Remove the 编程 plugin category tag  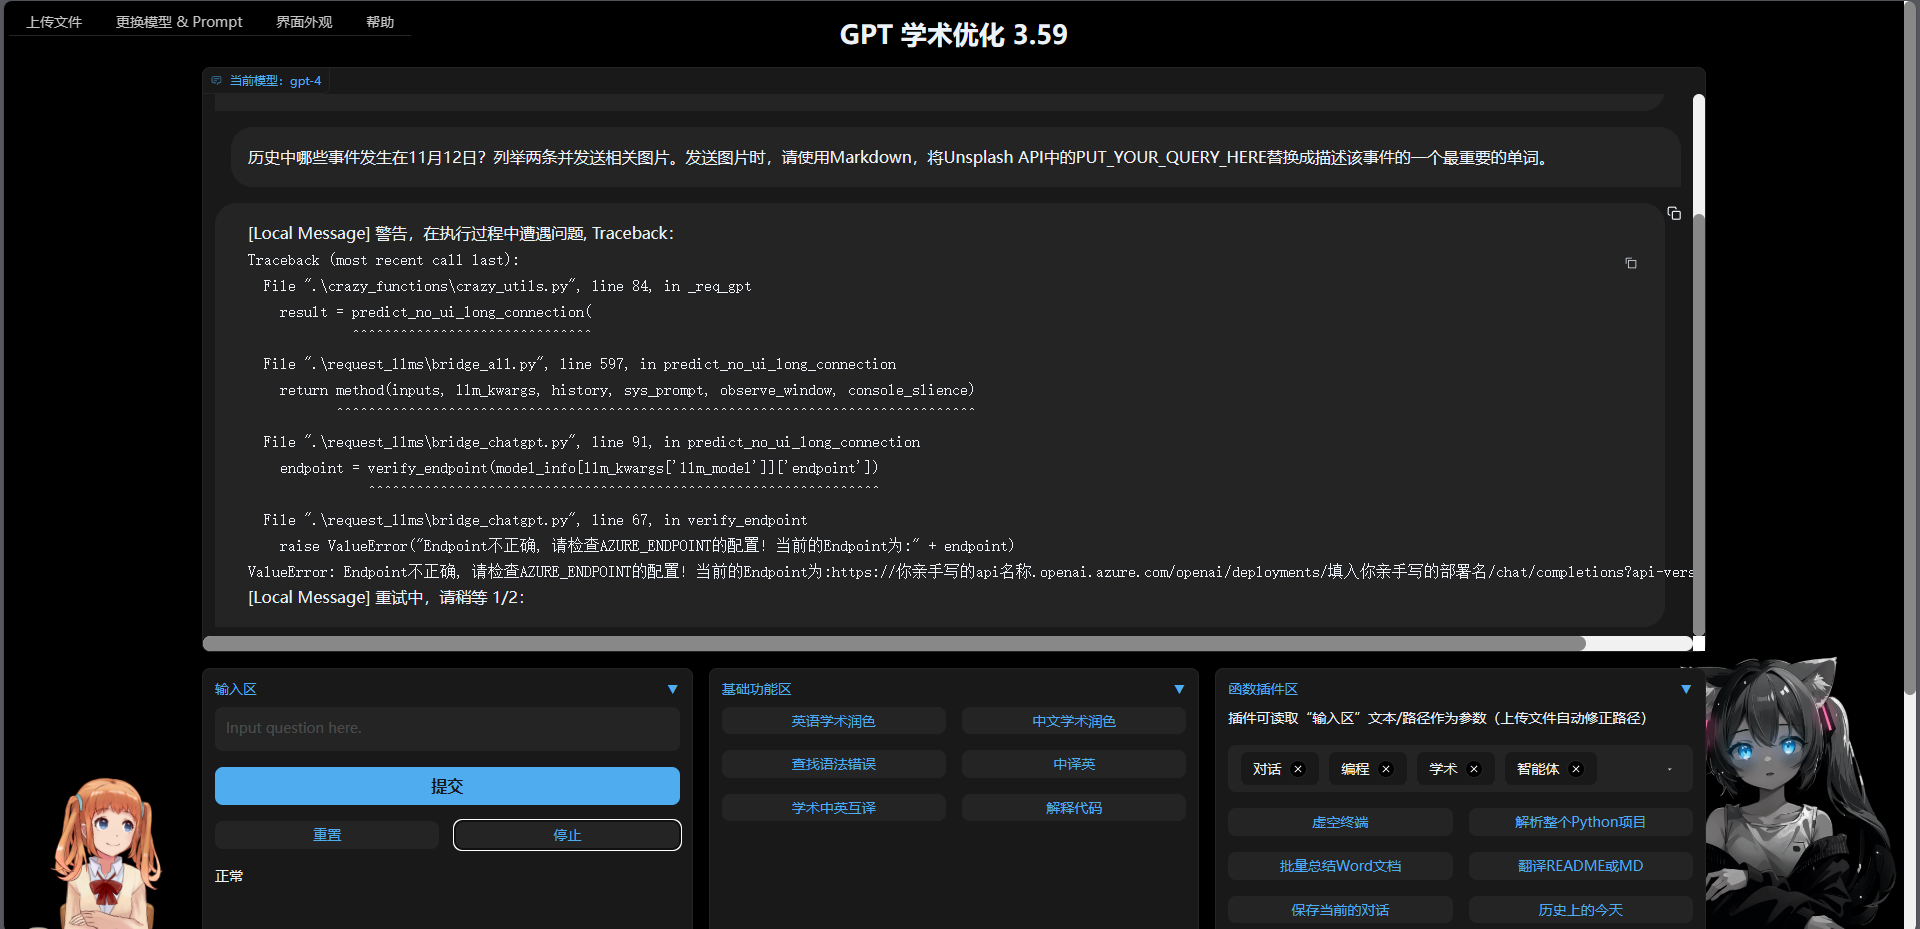point(1386,769)
